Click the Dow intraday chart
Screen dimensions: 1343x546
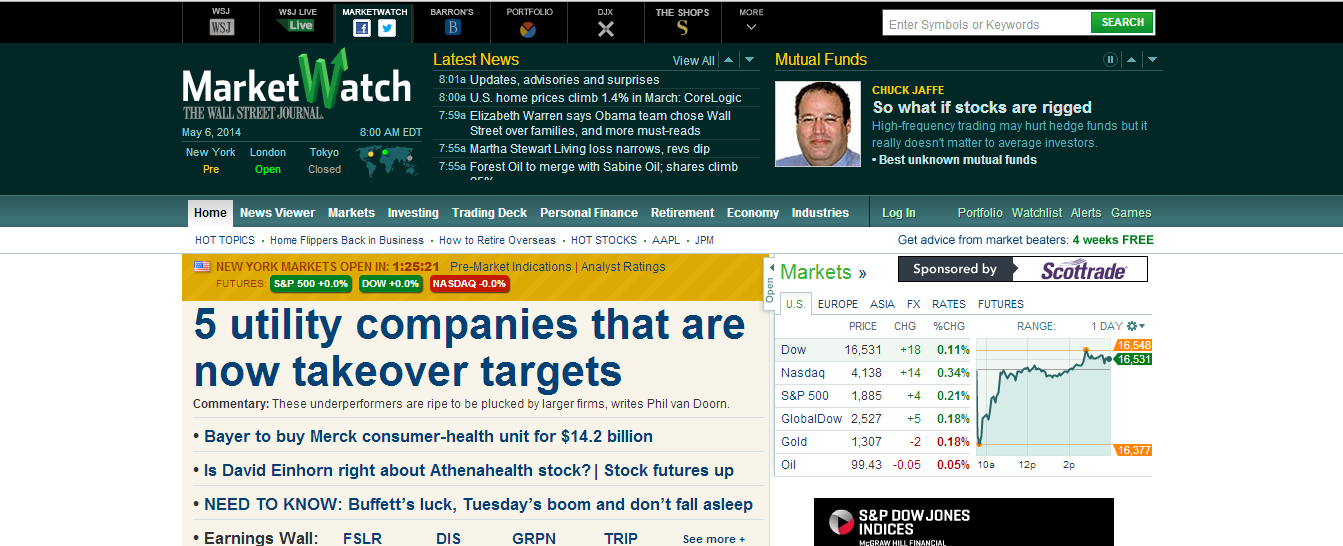pyautogui.click(x=1044, y=397)
